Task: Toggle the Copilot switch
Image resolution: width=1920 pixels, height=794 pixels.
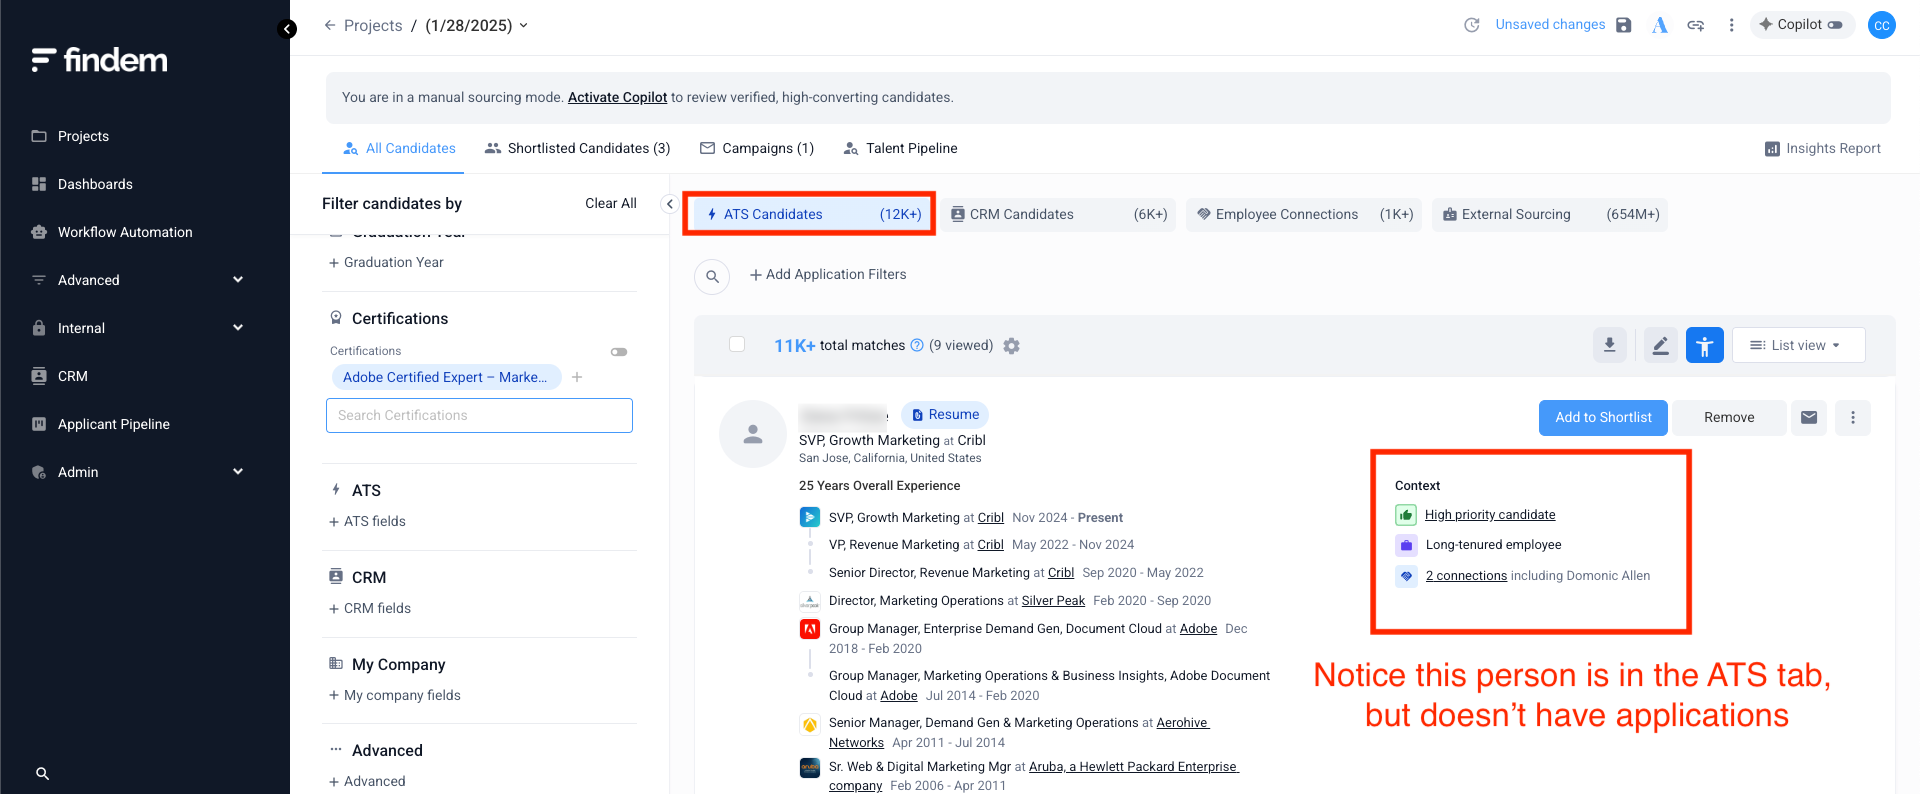Action: coord(1835,25)
